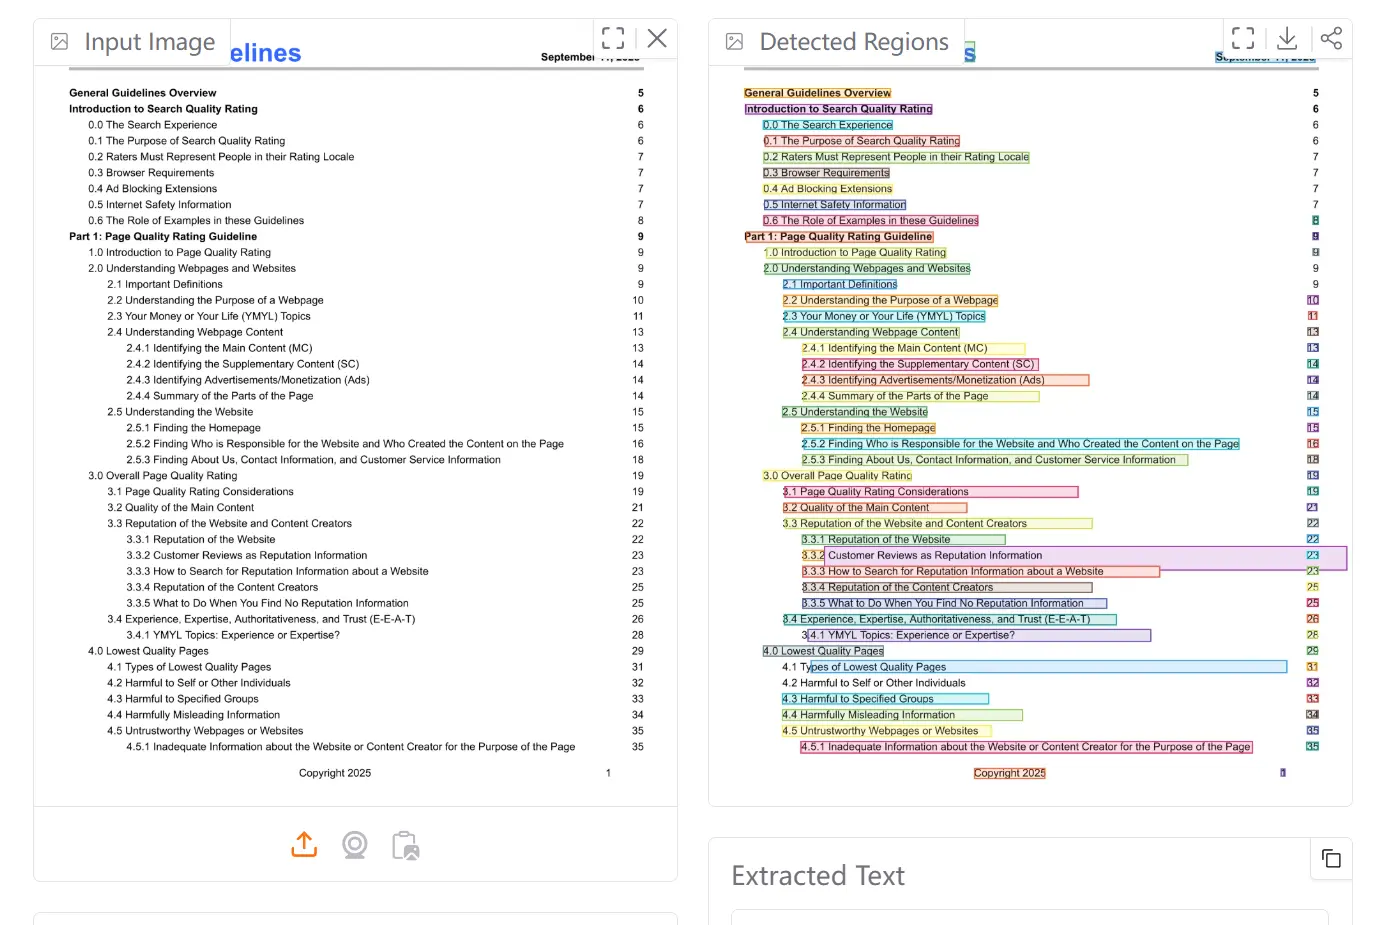Viewport: 1388px width, 925px height.
Task: Click the Input Image label text
Action: pos(150,42)
